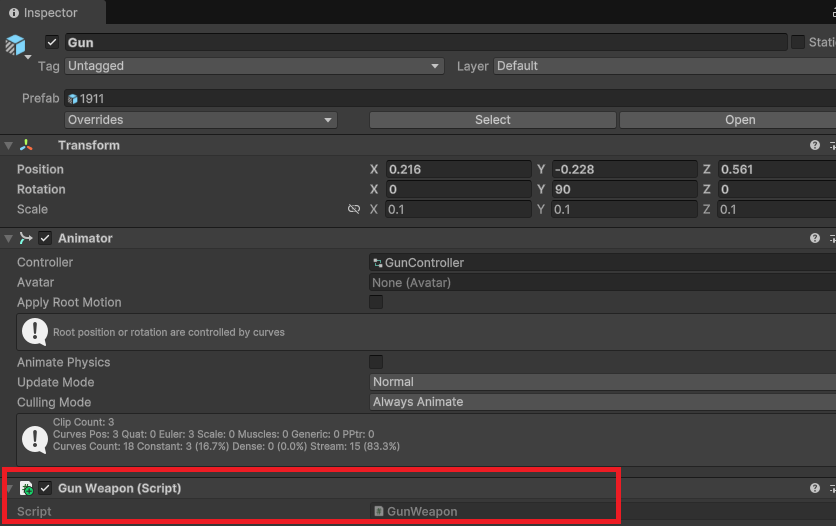Image resolution: width=836 pixels, height=526 pixels.
Task: Edit Scale Y value field
Action: coord(624,209)
